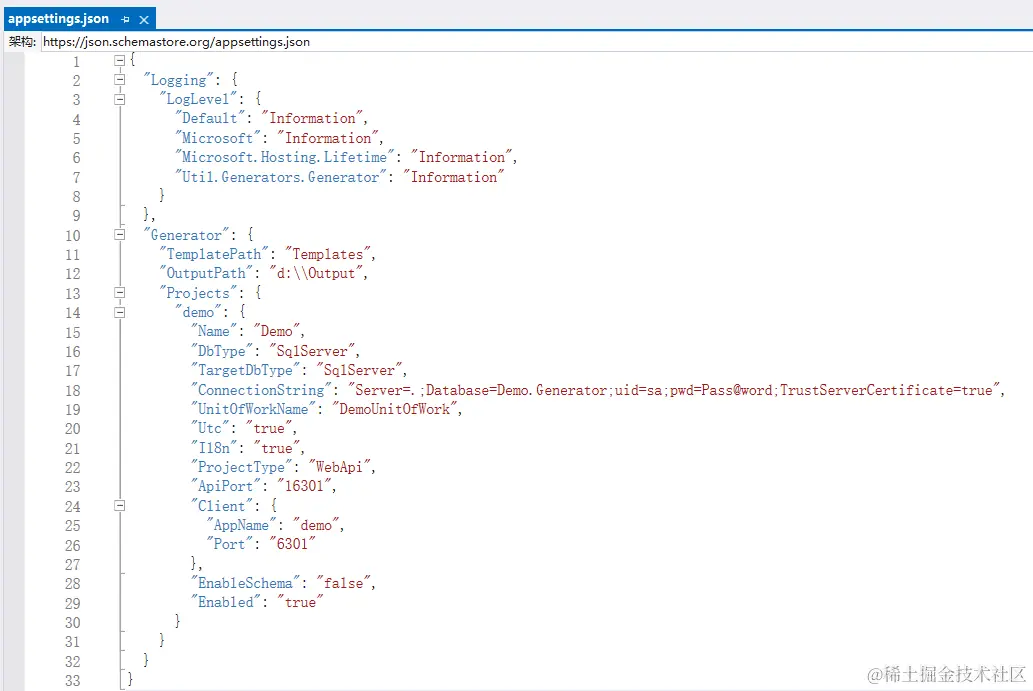Click the "false" value on line 28
This screenshot has height=691, width=1033.
(343, 583)
